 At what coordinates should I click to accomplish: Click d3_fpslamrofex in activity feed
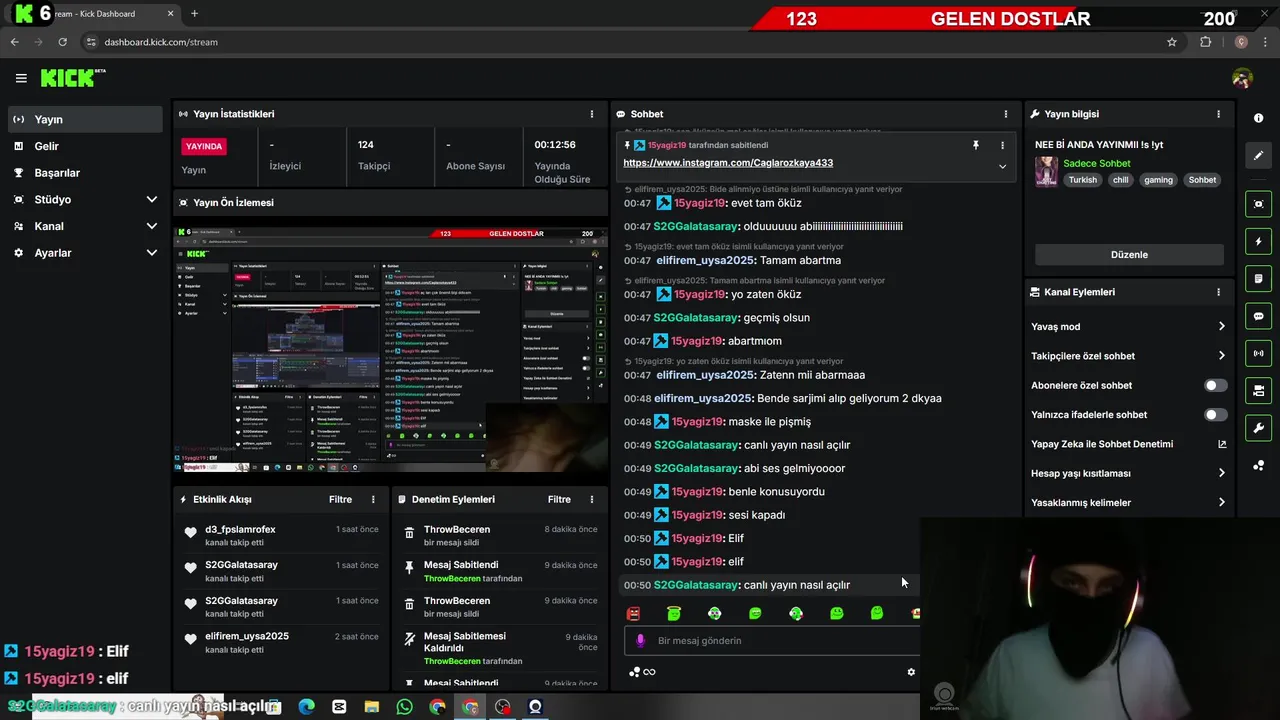240,529
